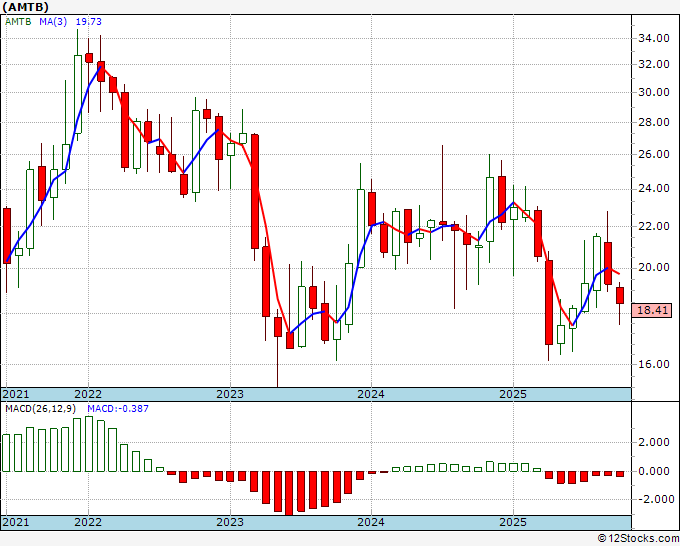
Task: Click the AMTB legend label
Action: [x=18, y=22]
